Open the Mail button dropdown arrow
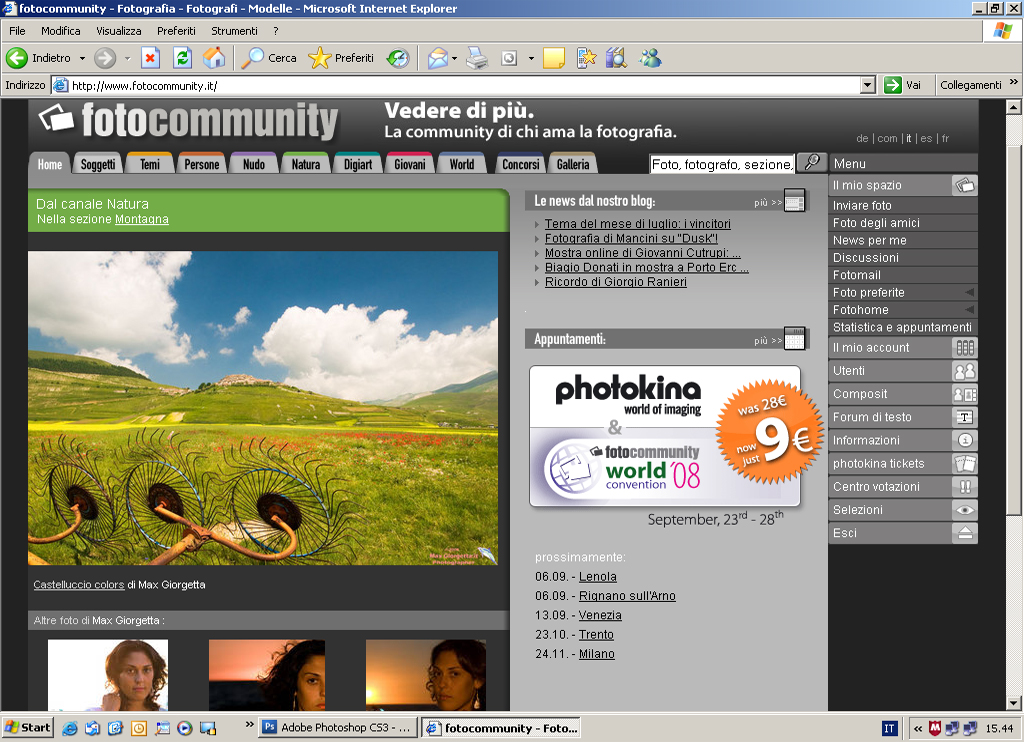This screenshot has height=742, width=1024. 455,58
